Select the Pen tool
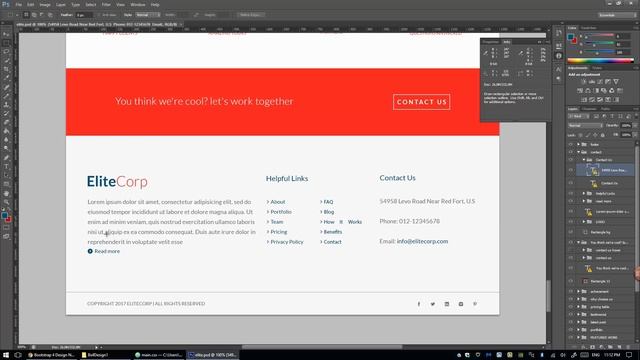The image size is (640, 360). click(6, 158)
